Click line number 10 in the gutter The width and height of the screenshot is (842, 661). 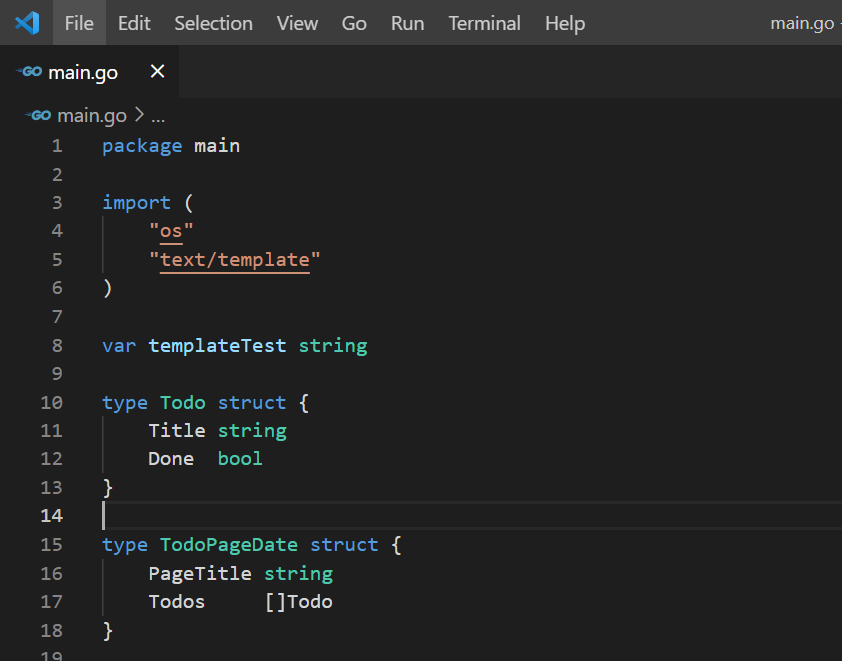pyautogui.click(x=52, y=403)
